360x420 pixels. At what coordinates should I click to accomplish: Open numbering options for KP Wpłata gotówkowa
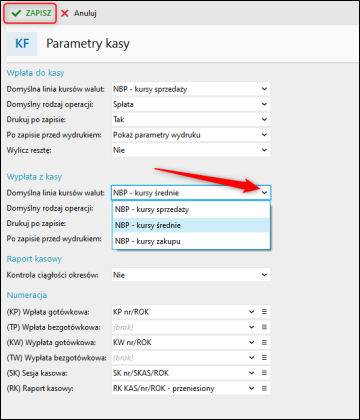pyautogui.click(x=264, y=312)
